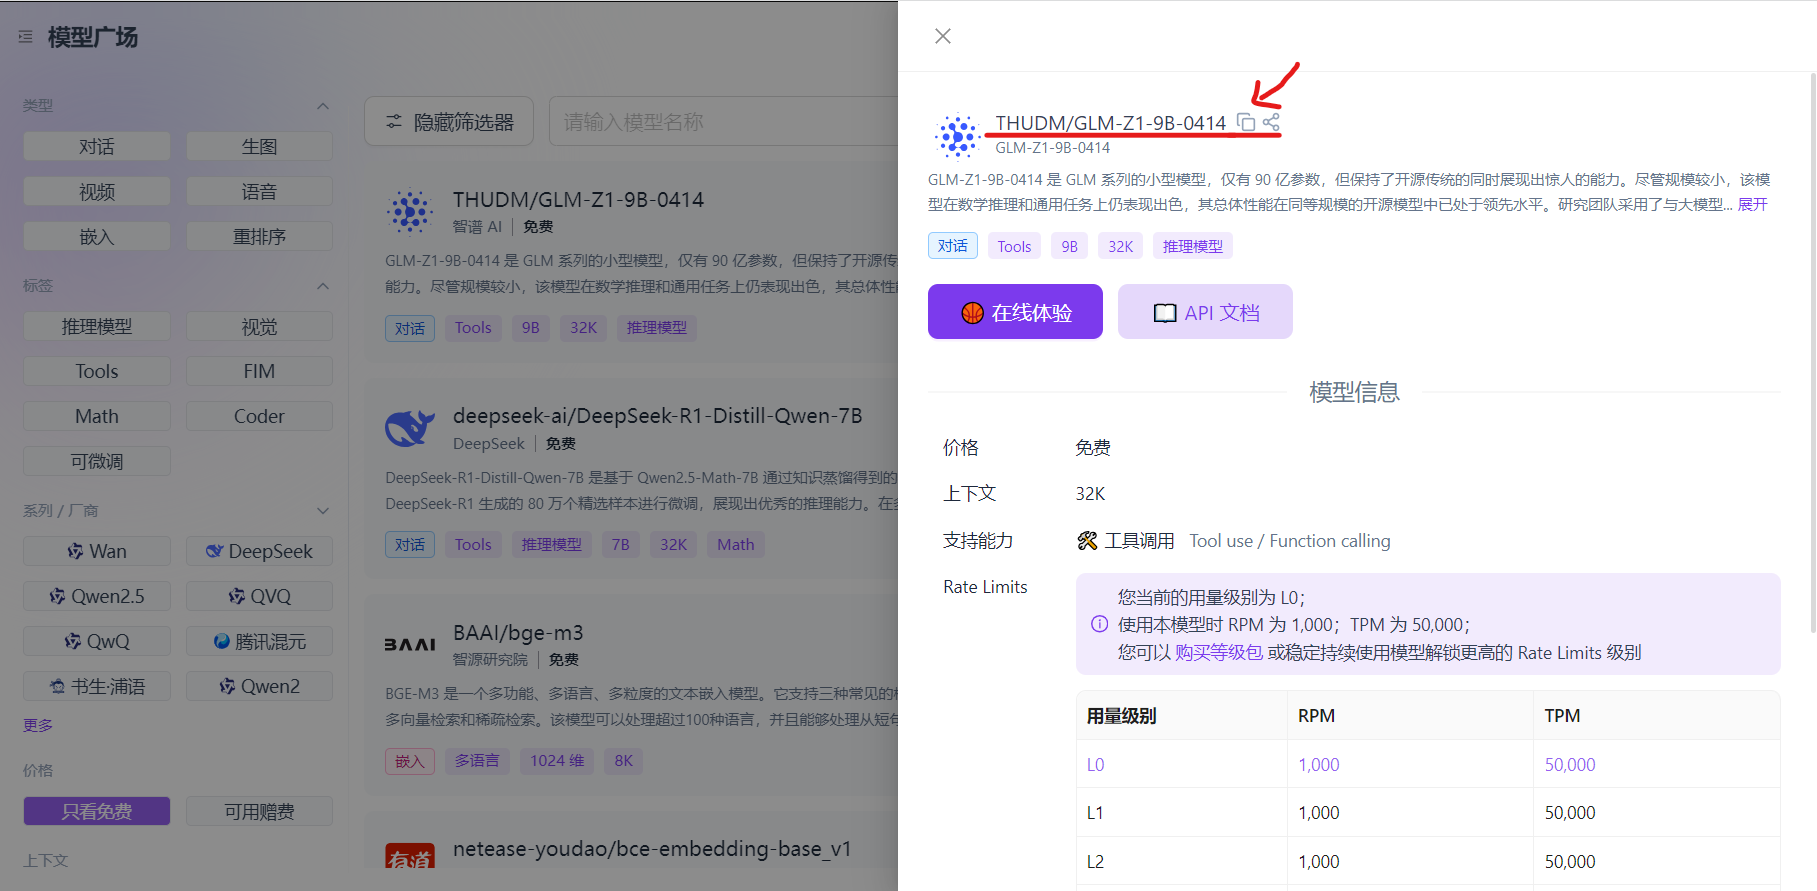
Task: Open the 购买等级包 purchase link
Action: click(x=1219, y=652)
